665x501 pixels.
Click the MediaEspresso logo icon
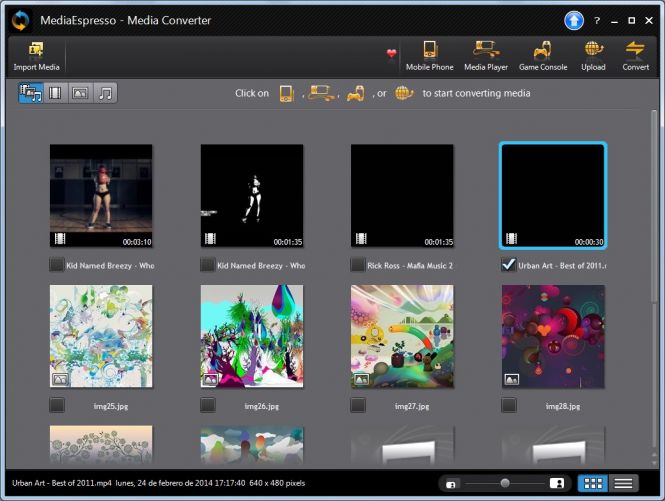click(x=20, y=20)
